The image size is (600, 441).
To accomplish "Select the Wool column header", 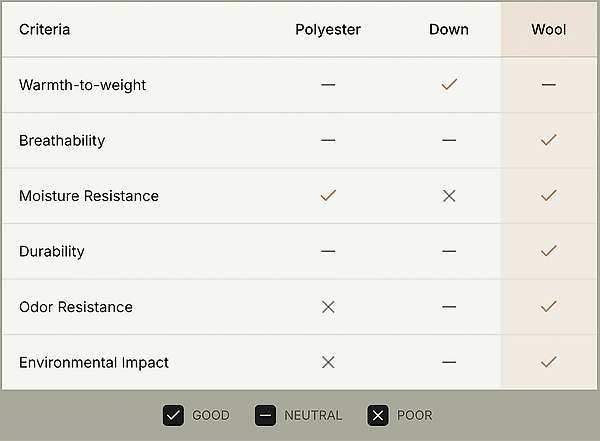I will click(548, 29).
